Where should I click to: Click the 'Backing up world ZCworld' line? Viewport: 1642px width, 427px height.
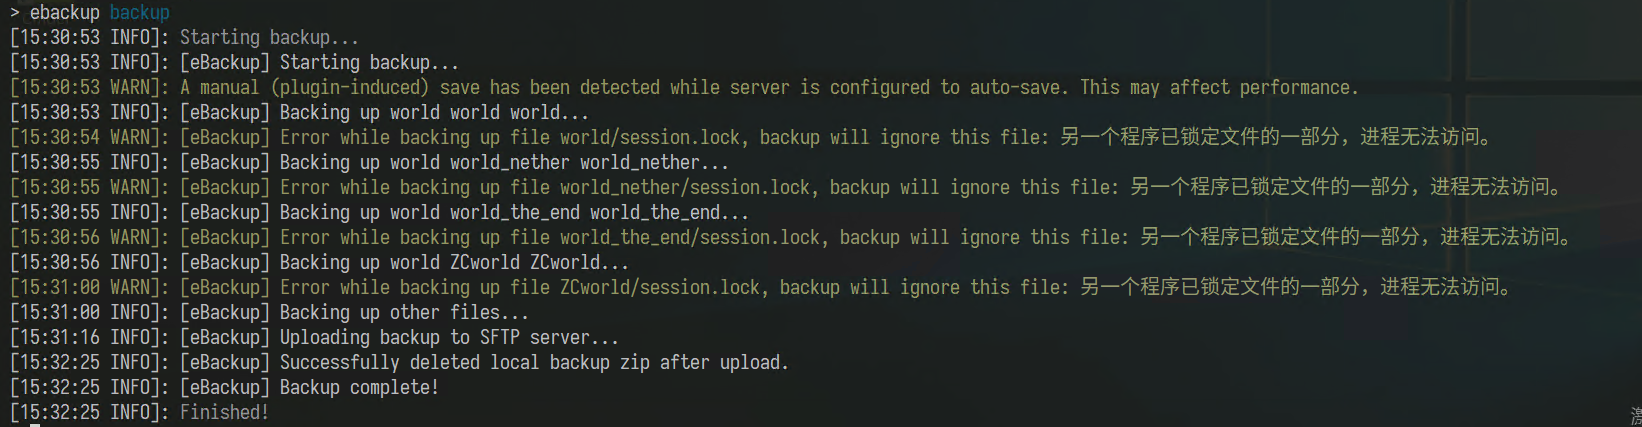[454, 262]
